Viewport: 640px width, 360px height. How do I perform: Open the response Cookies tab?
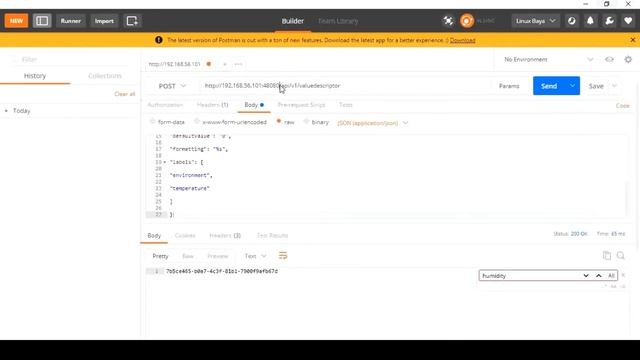coord(185,236)
